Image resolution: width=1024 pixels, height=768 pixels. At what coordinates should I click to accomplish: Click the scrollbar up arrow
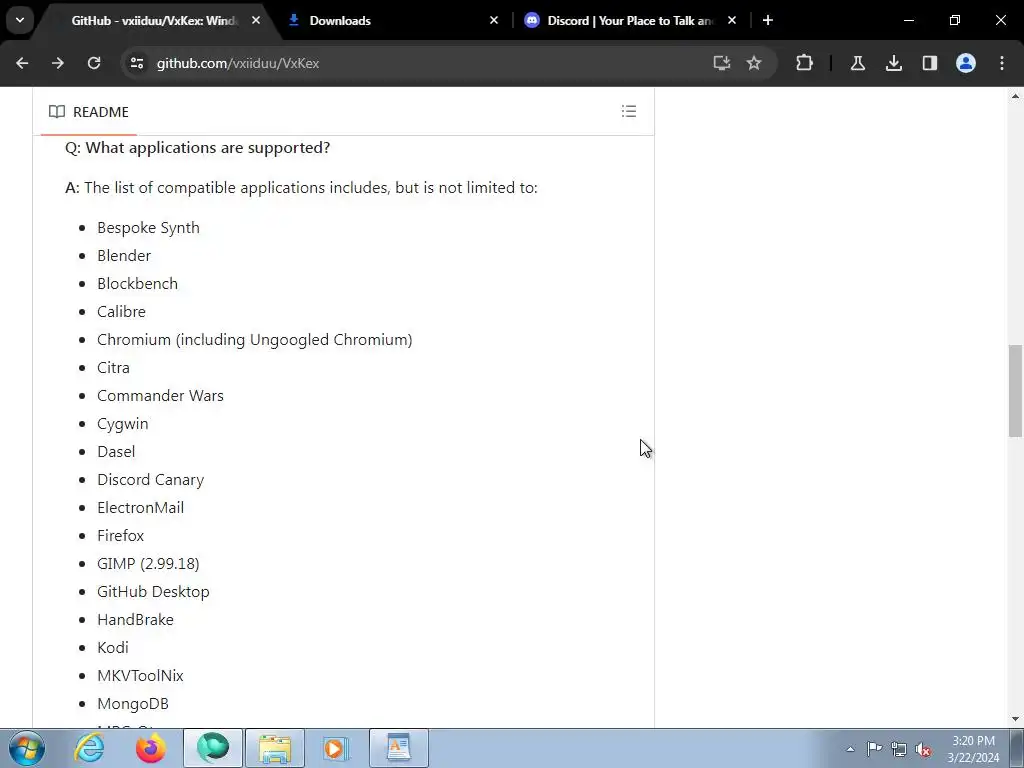pyautogui.click(x=1015, y=97)
